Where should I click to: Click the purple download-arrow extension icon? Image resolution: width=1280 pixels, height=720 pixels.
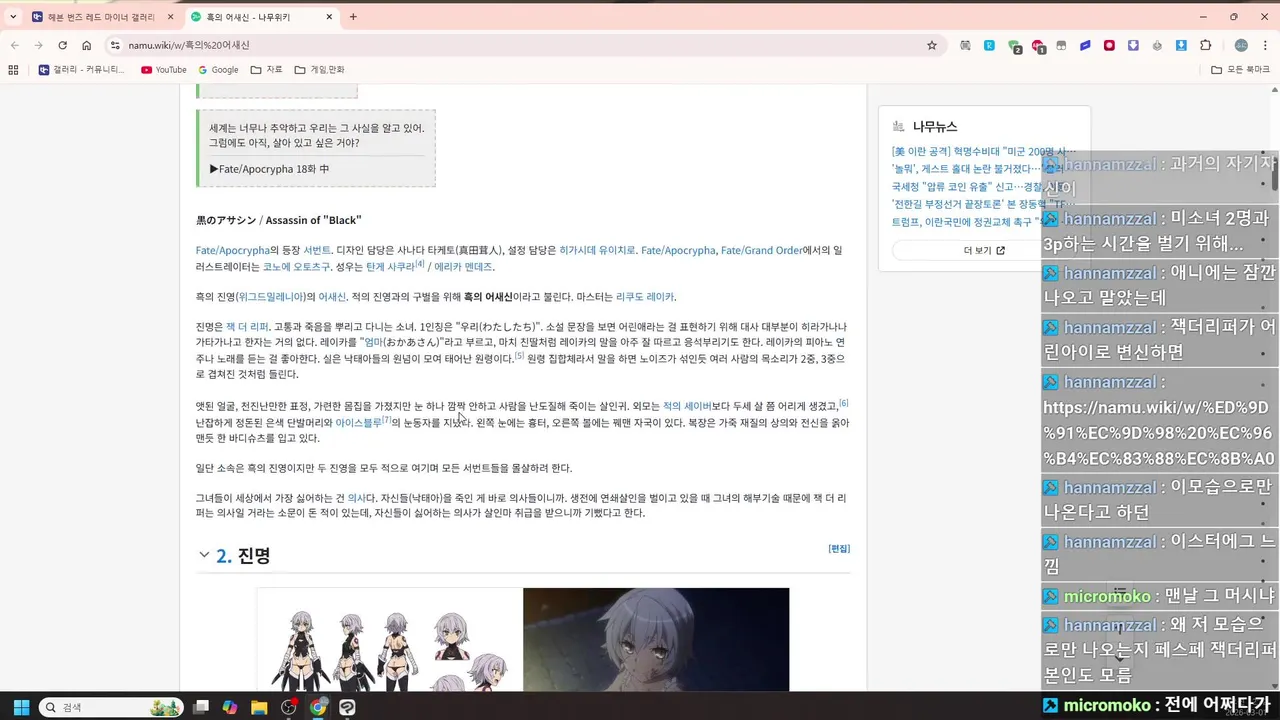[1133, 45]
